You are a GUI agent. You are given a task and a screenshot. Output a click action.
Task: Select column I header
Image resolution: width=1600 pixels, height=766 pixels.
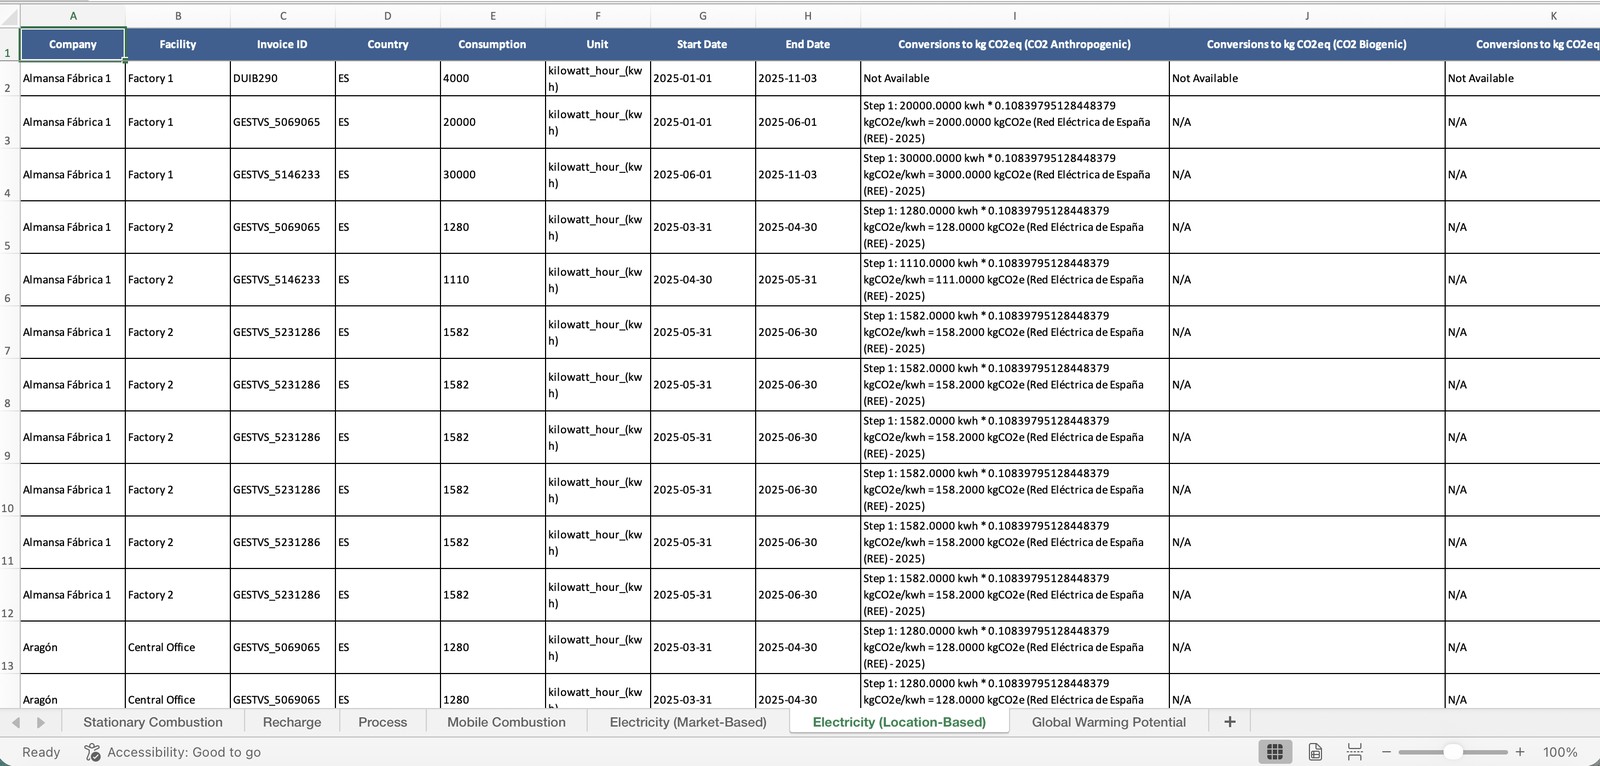pos(1015,16)
